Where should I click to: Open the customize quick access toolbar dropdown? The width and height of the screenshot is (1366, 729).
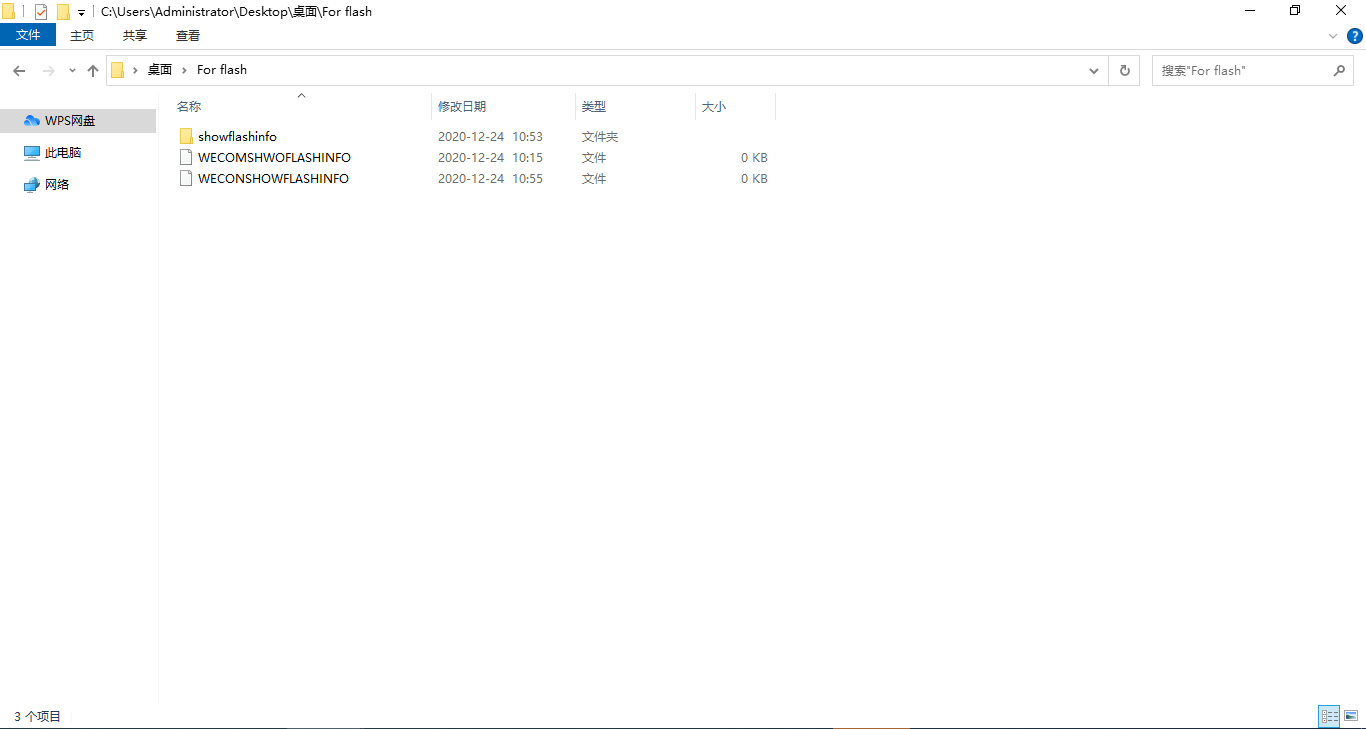click(x=81, y=13)
